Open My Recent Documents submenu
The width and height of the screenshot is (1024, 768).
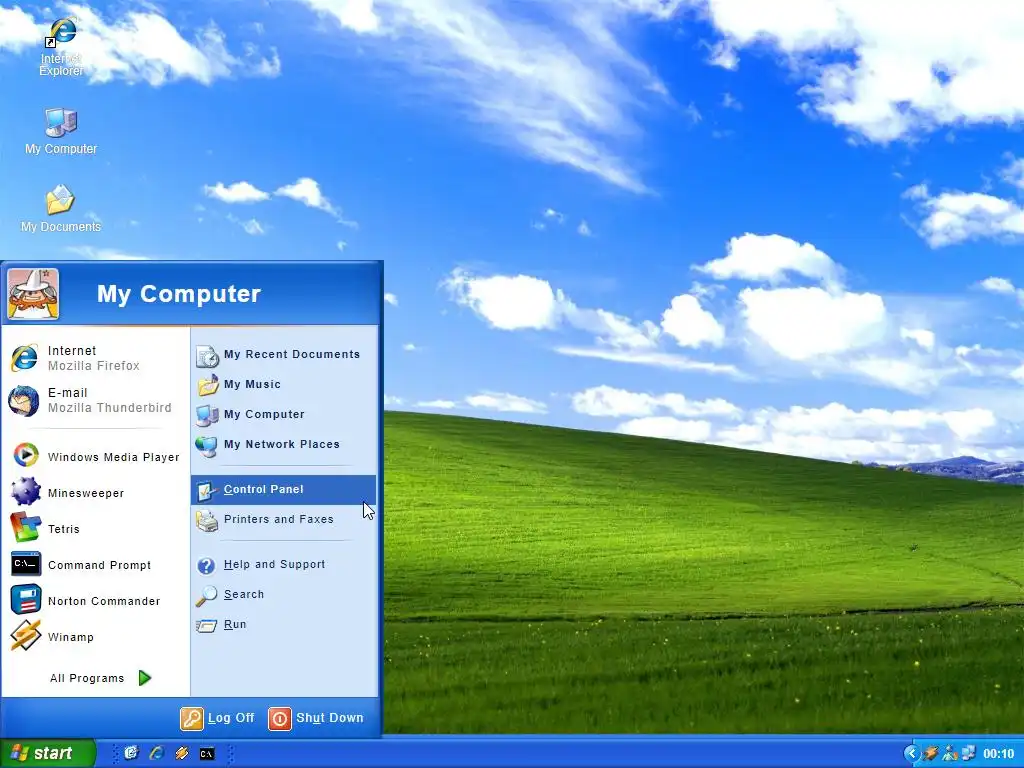284,355
